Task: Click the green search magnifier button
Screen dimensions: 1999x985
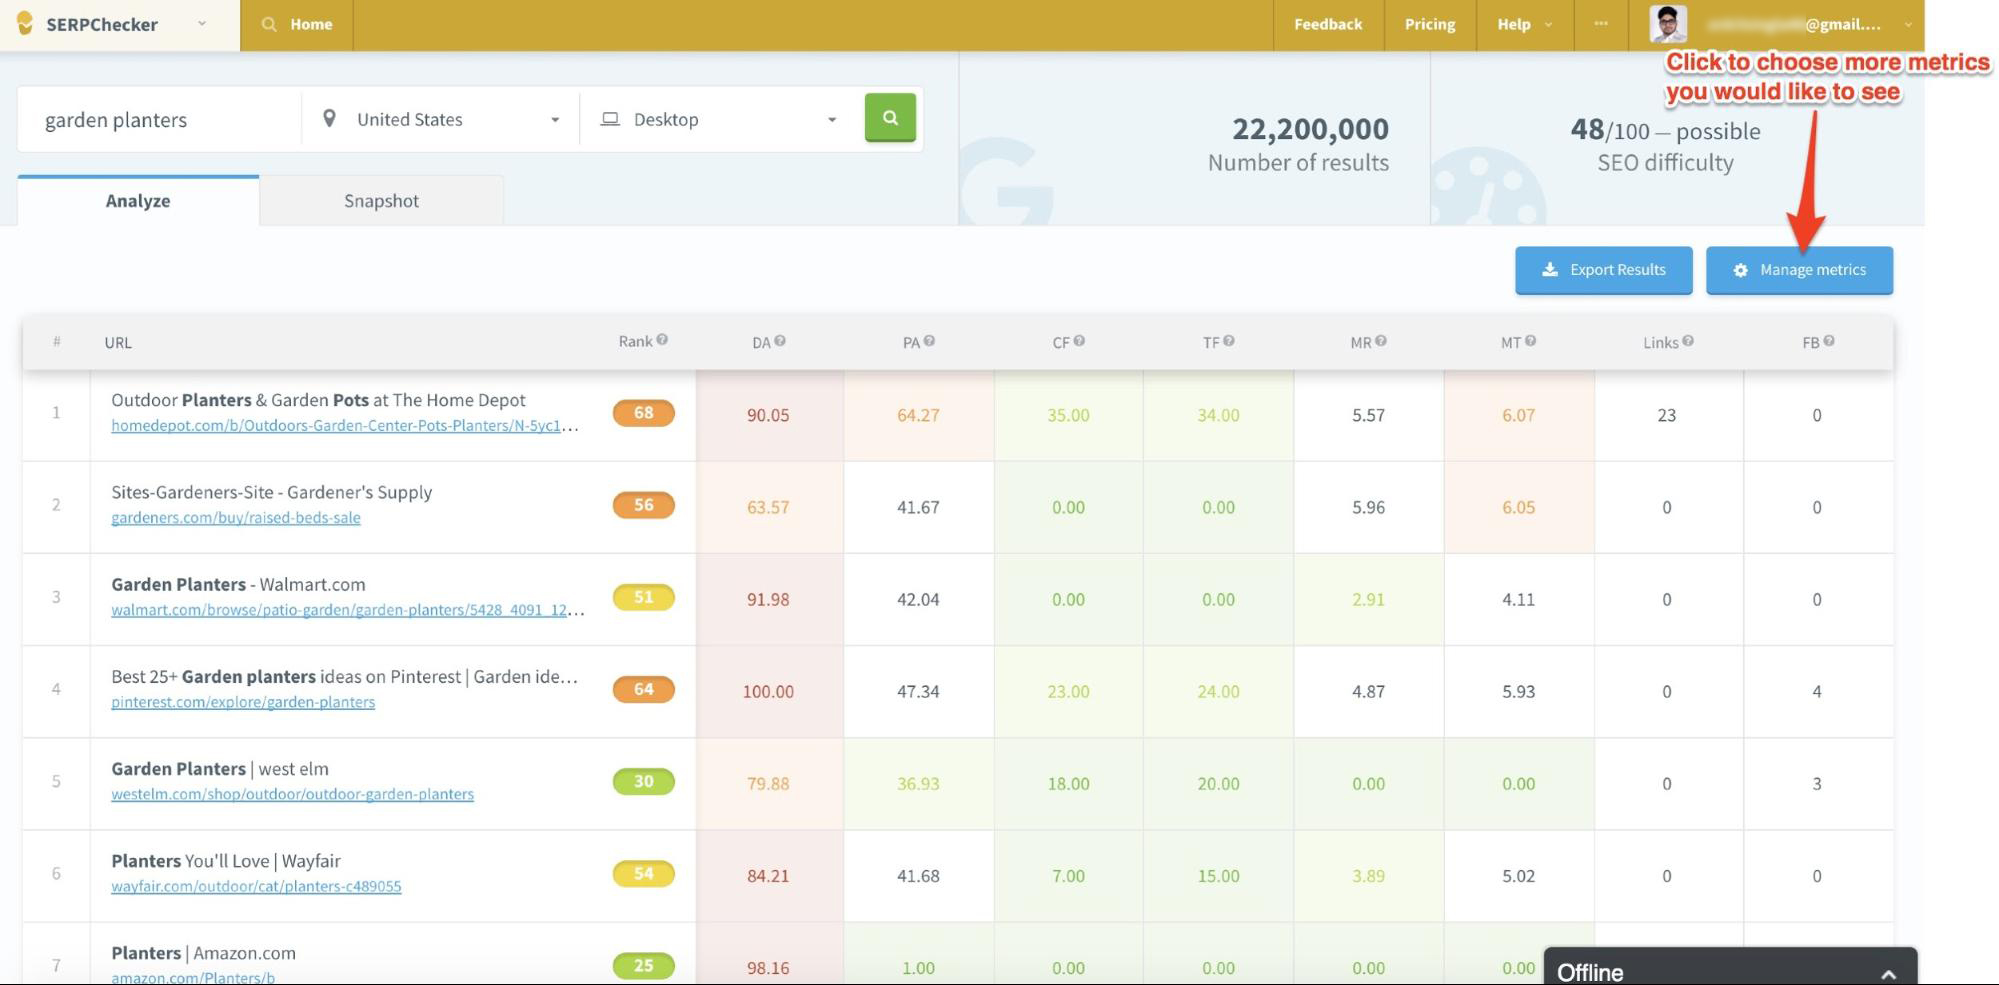Action: coord(889,117)
